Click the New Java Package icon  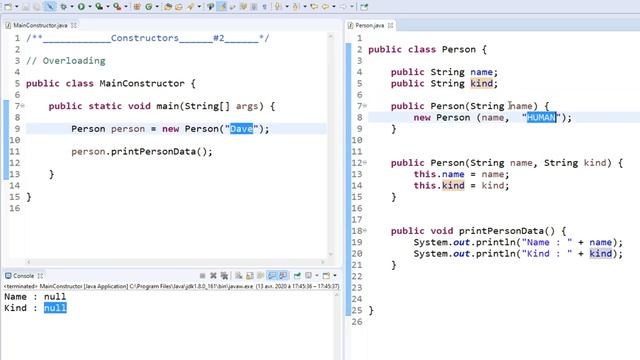pos(137,7)
